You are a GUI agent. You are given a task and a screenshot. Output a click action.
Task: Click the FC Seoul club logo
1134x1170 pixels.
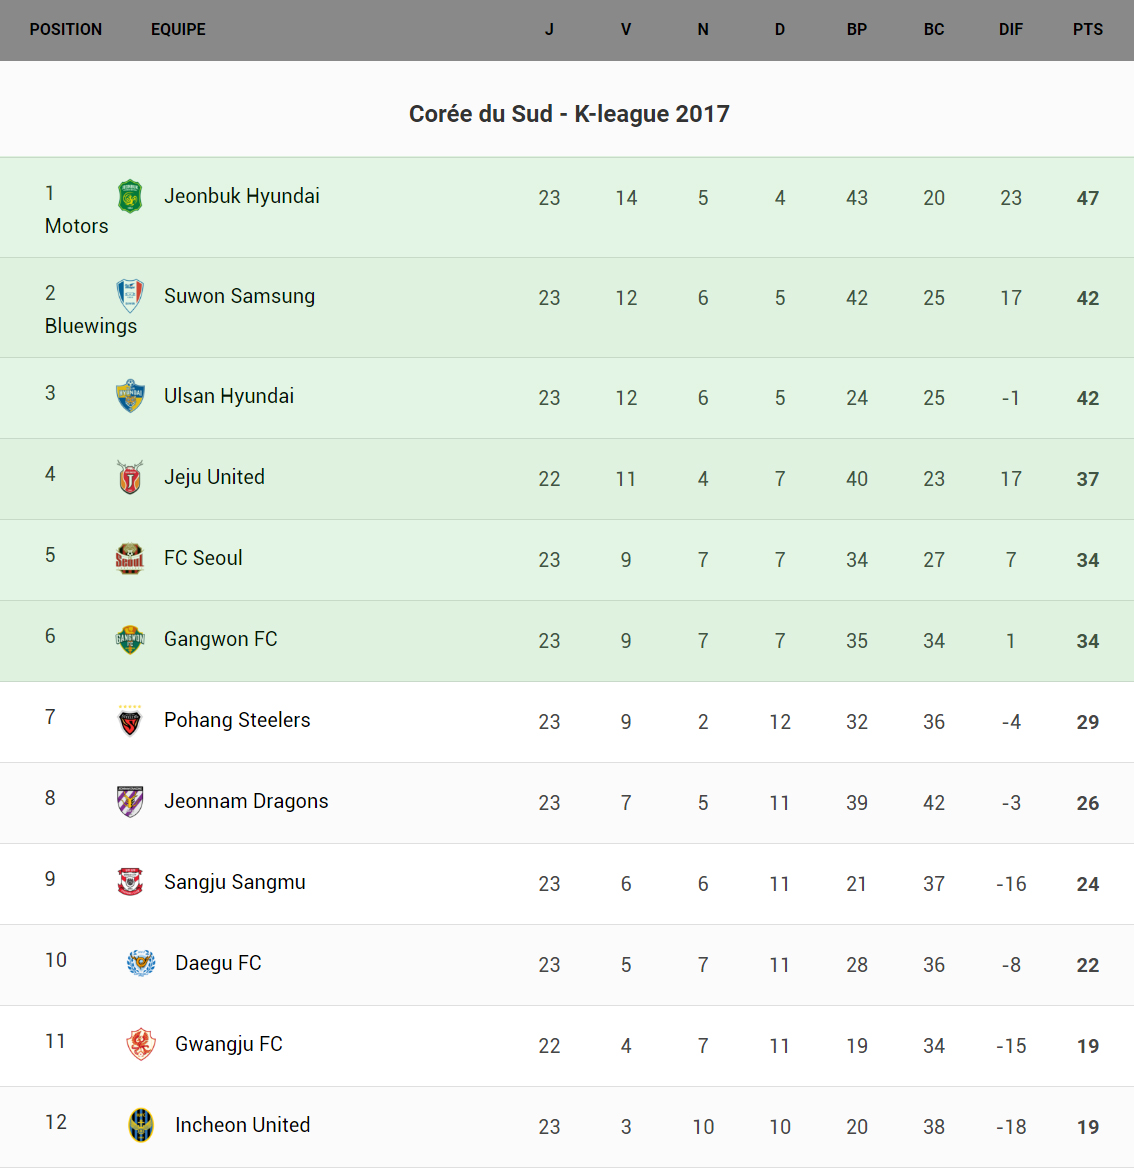click(130, 558)
